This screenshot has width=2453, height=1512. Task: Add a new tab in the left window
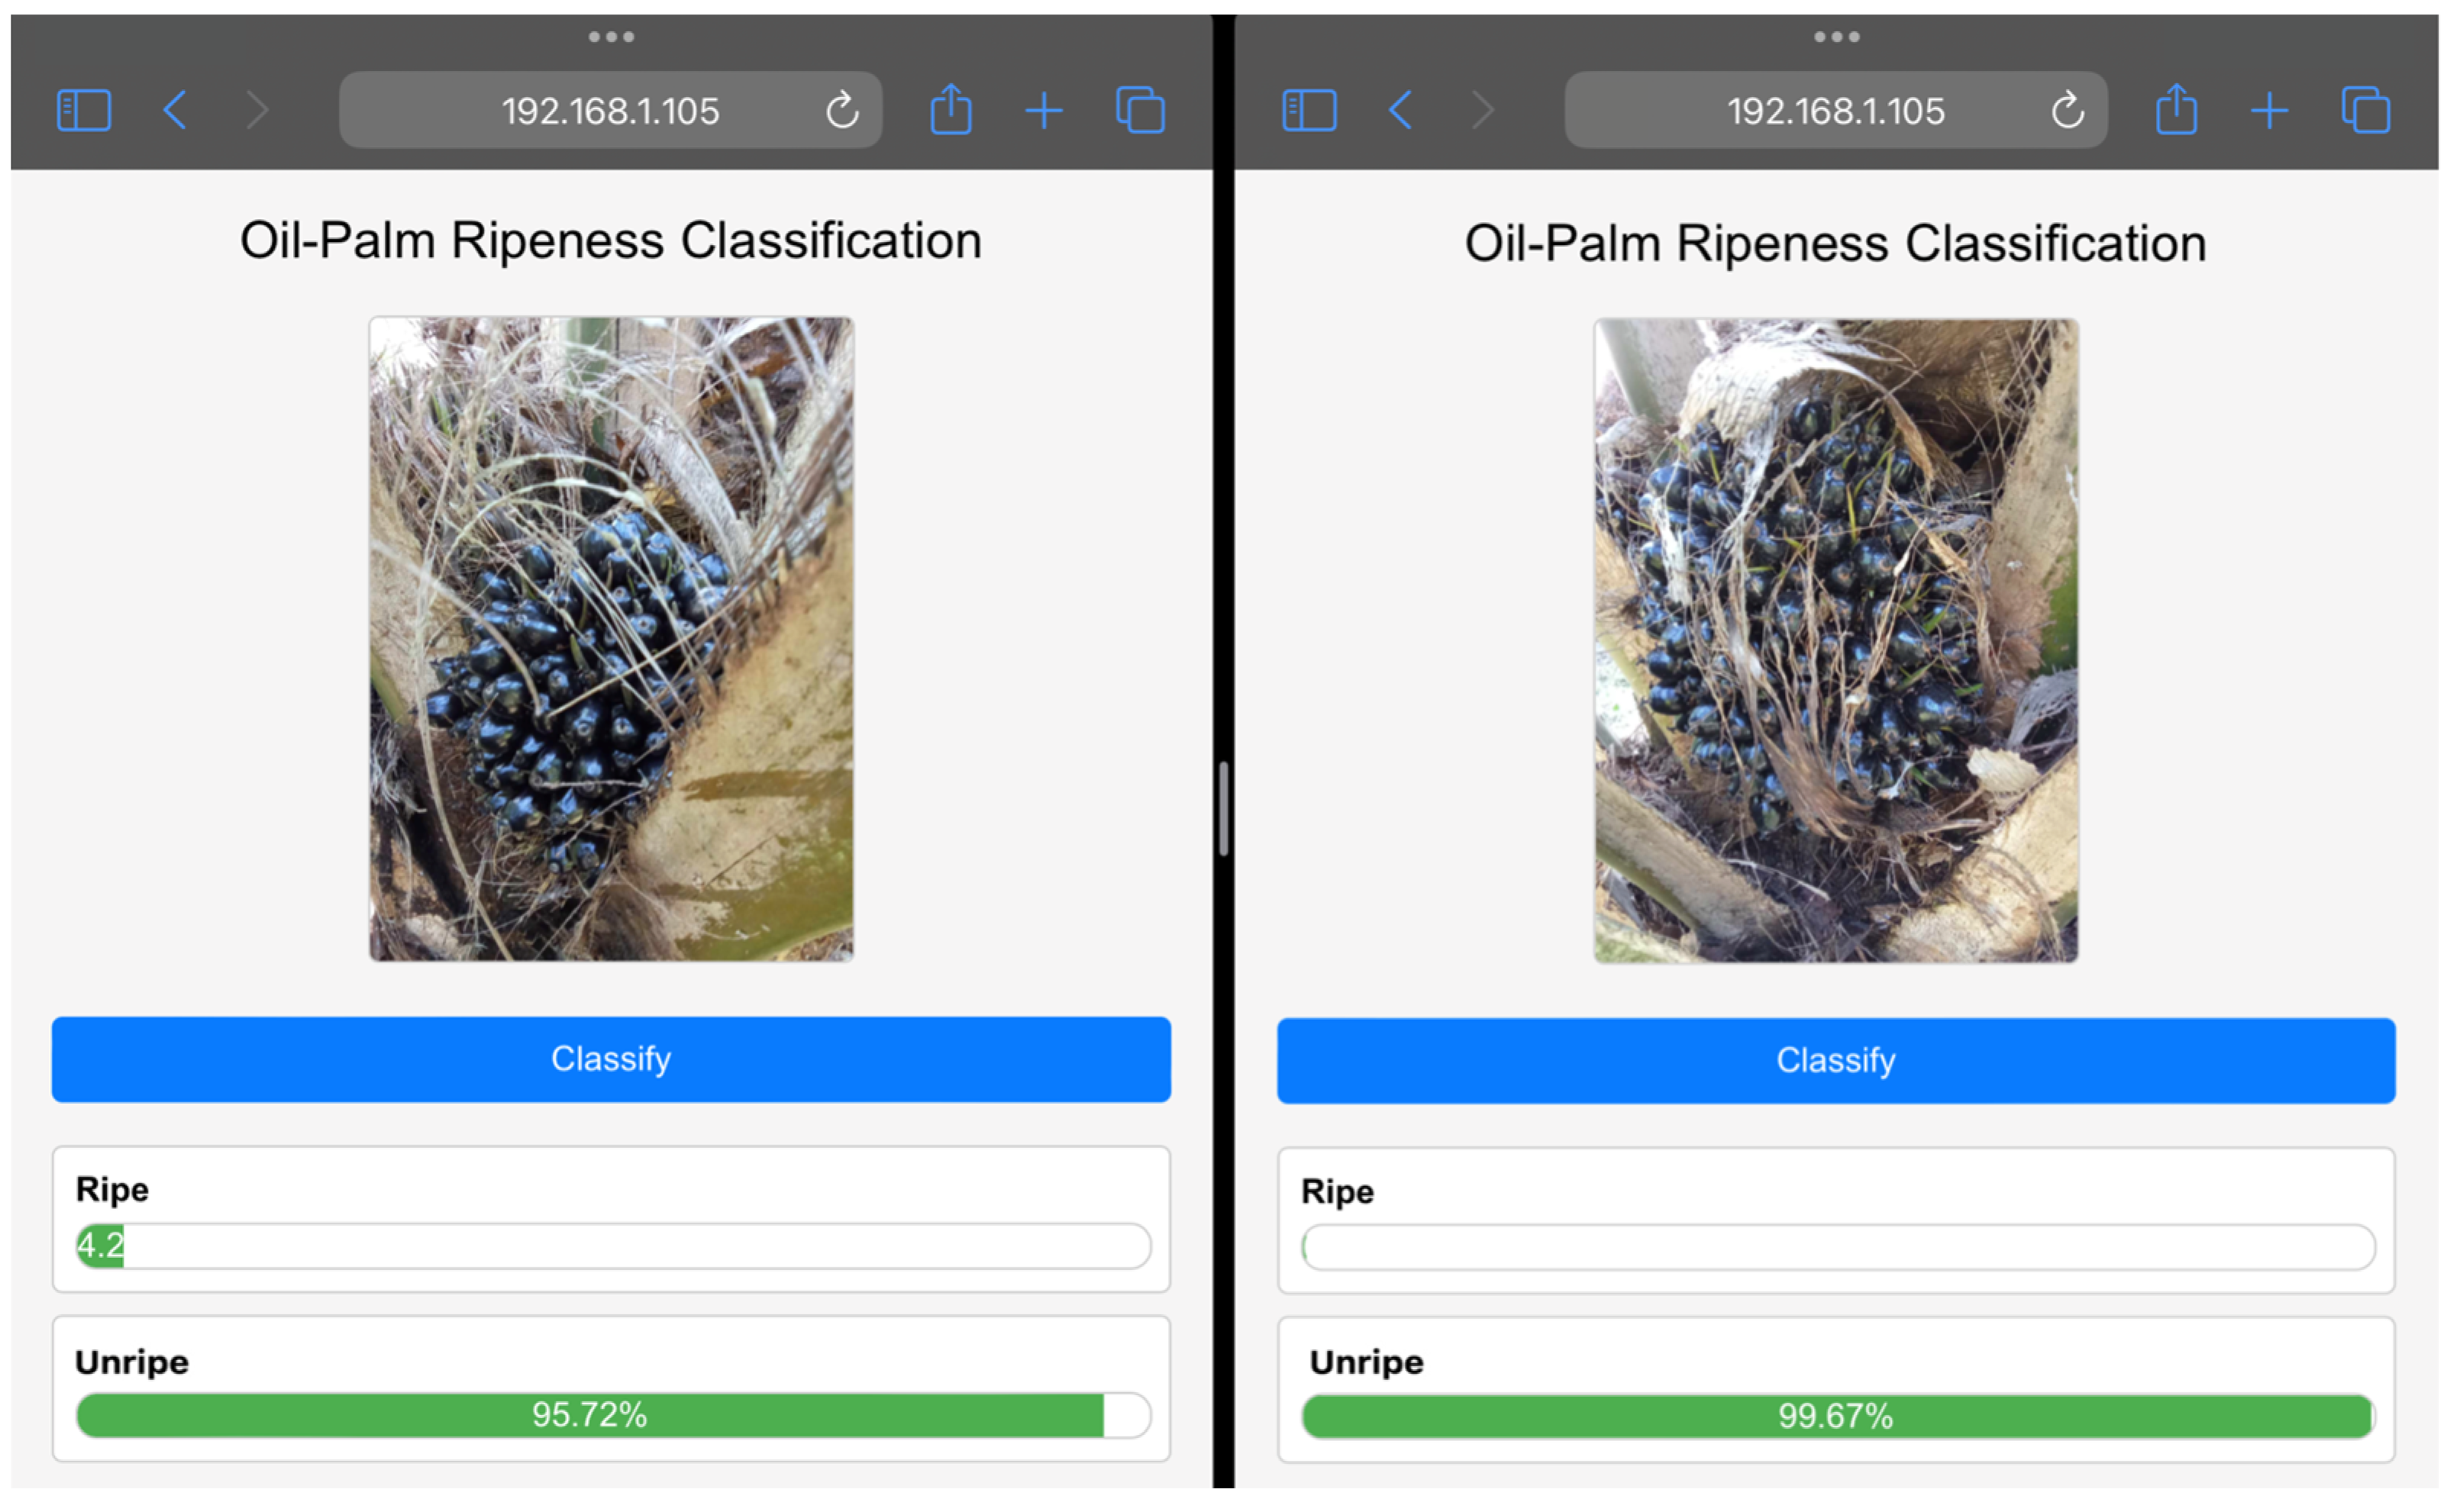click(1043, 110)
